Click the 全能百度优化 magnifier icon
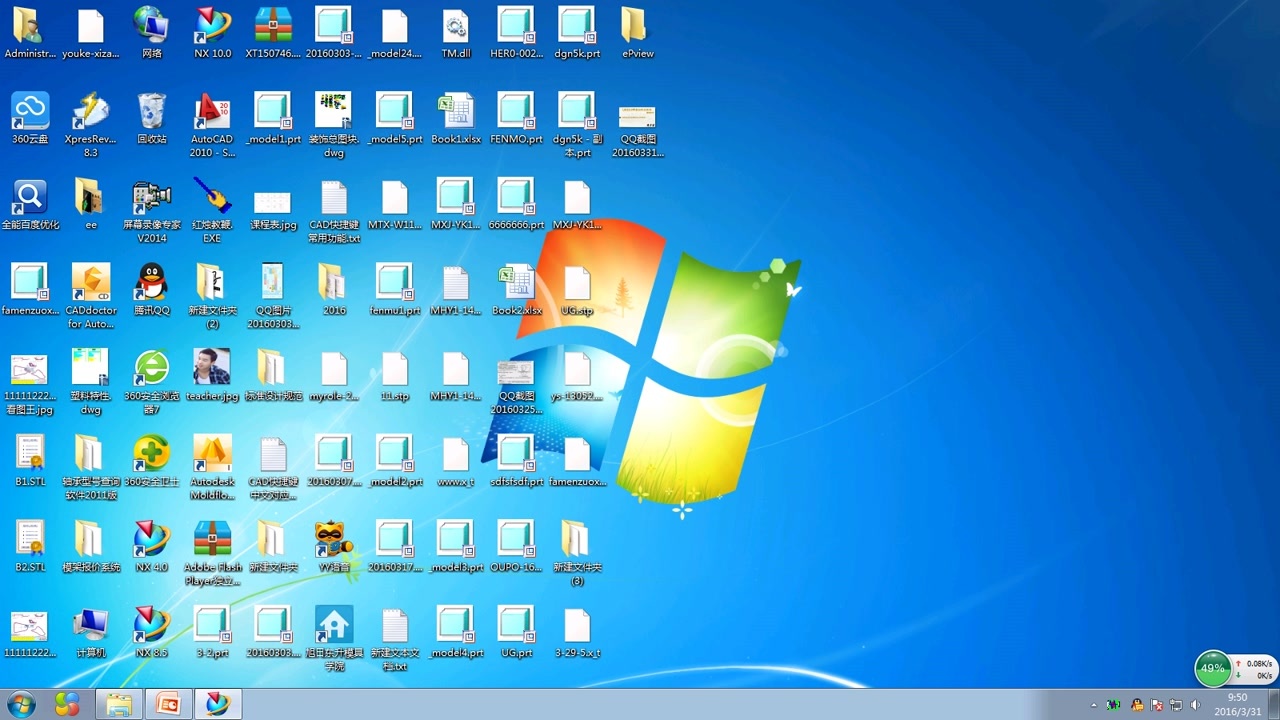1280x720 pixels. [30, 204]
